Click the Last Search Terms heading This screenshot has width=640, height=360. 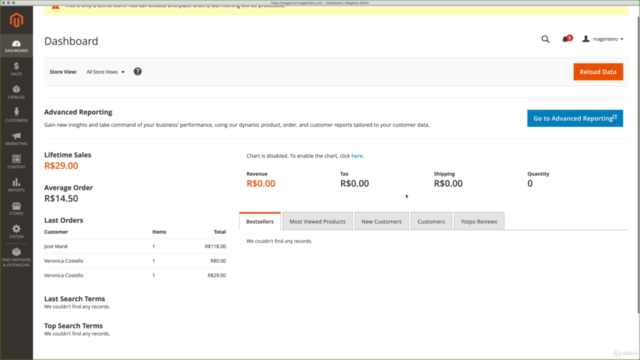coord(74,299)
